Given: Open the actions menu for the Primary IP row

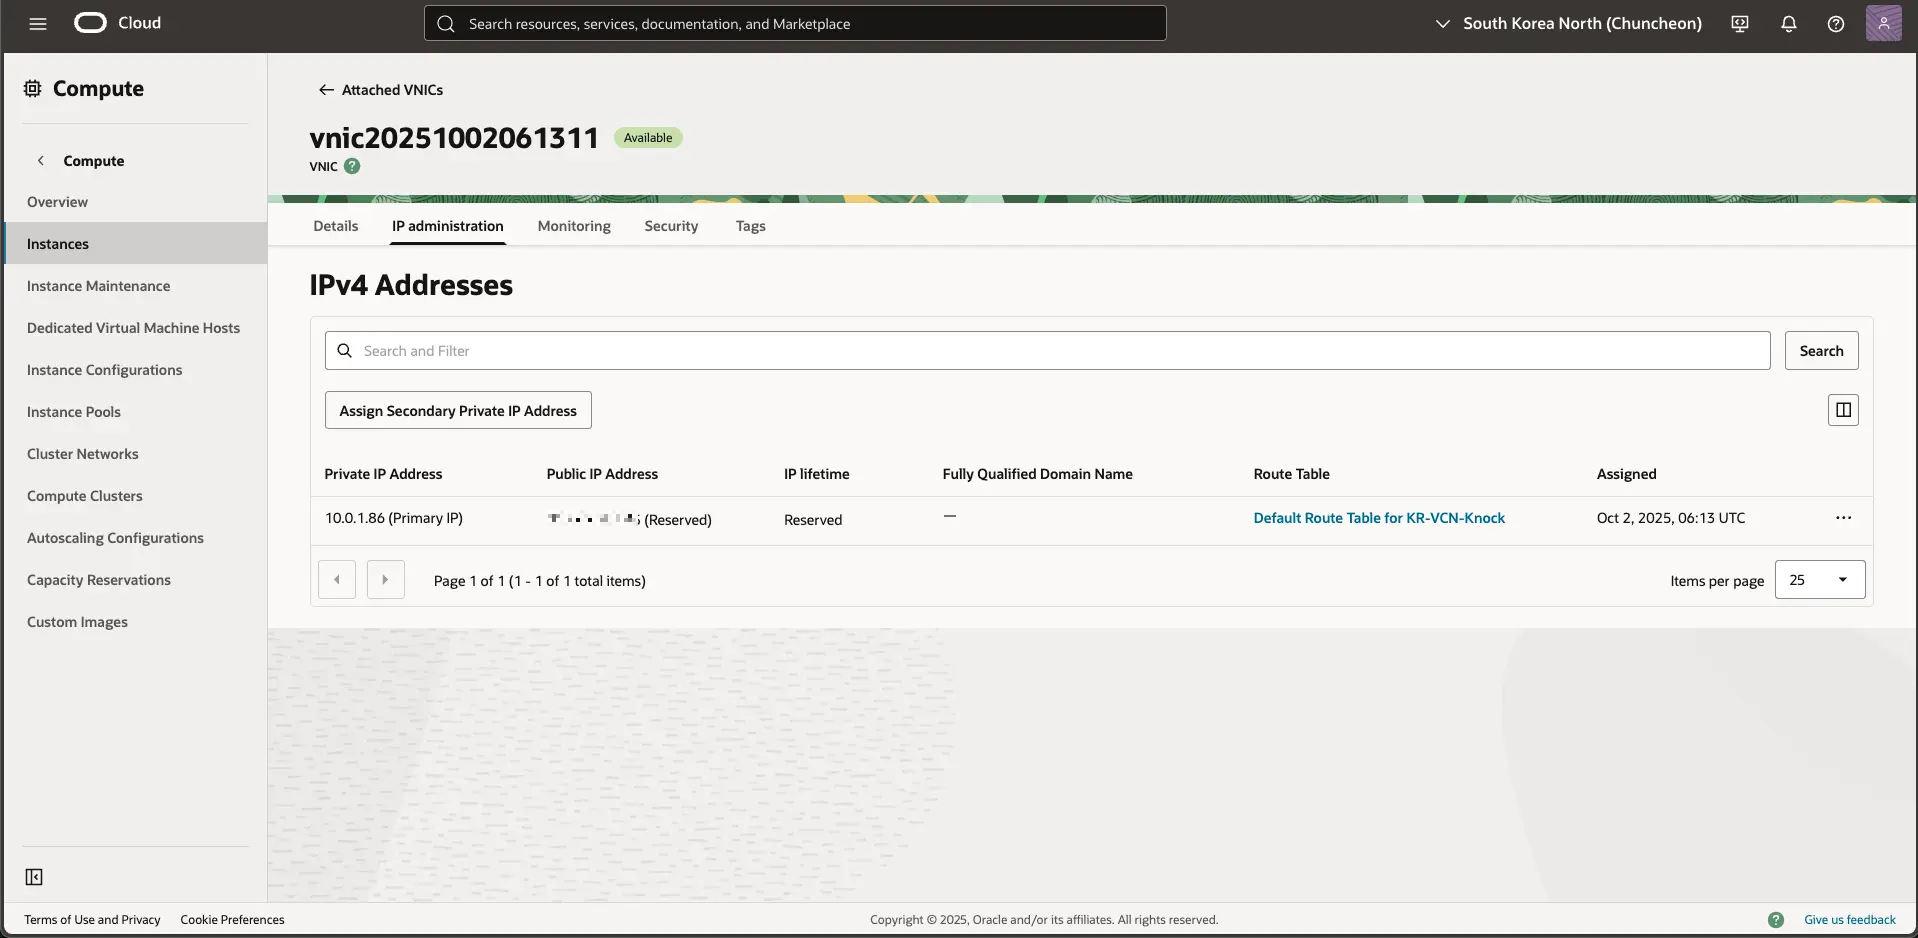Looking at the screenshot, I should pyautogui.click(x=1844, y=518).
